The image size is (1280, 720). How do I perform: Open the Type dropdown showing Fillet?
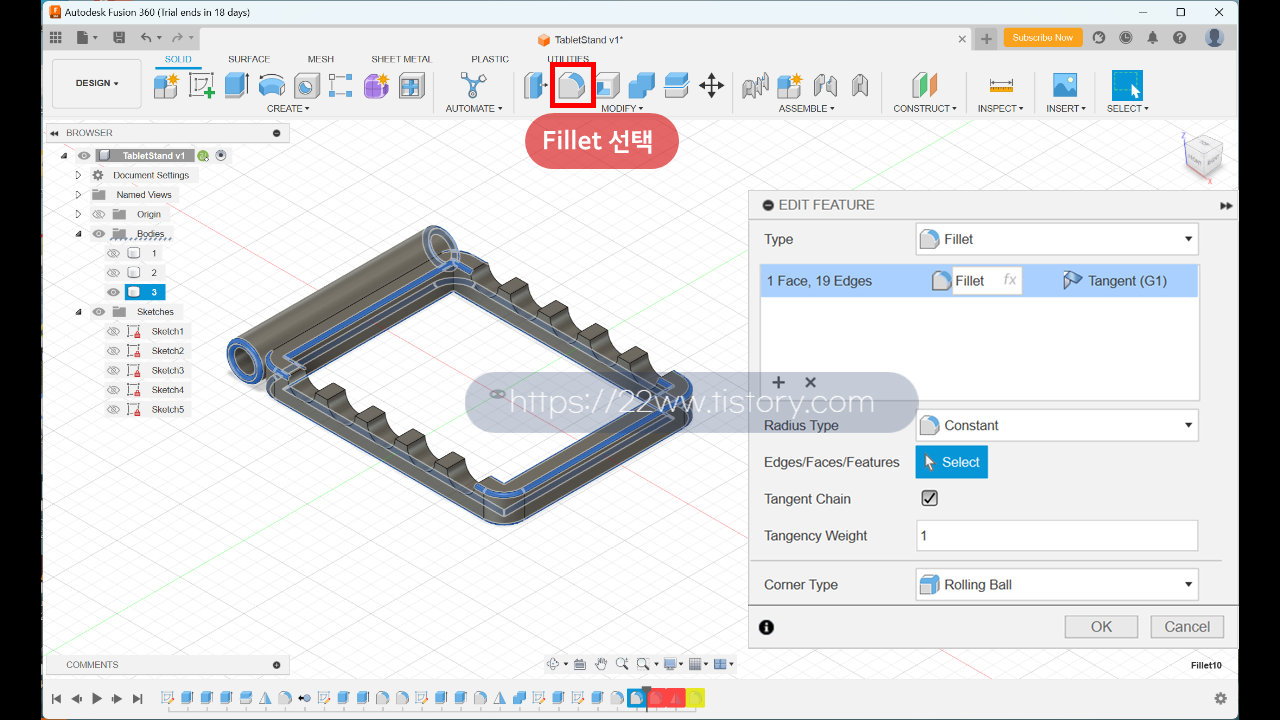pyautogui.click(x=1057, y=239)
